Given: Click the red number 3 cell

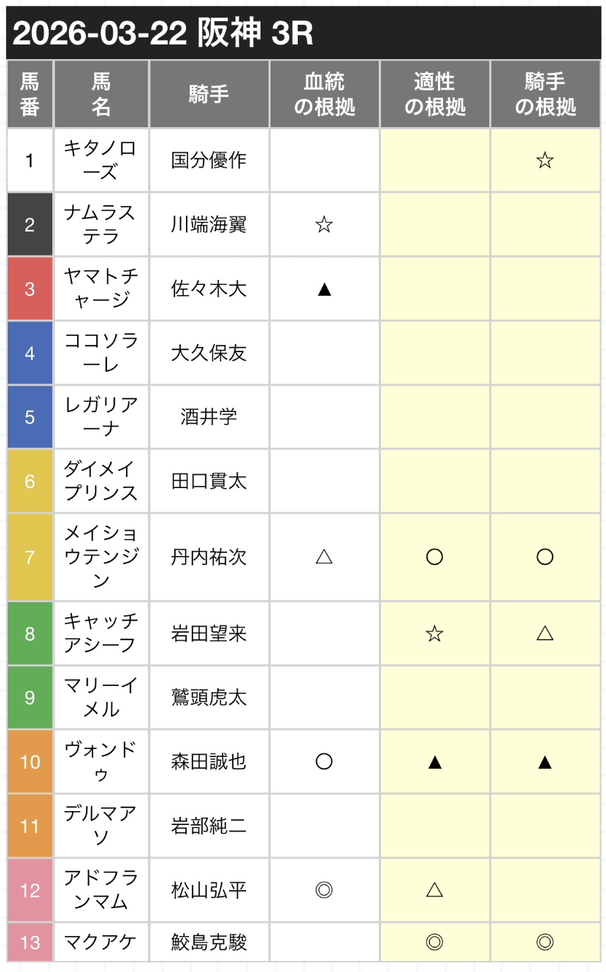Looking at the screenshot, I should (30, 288).
